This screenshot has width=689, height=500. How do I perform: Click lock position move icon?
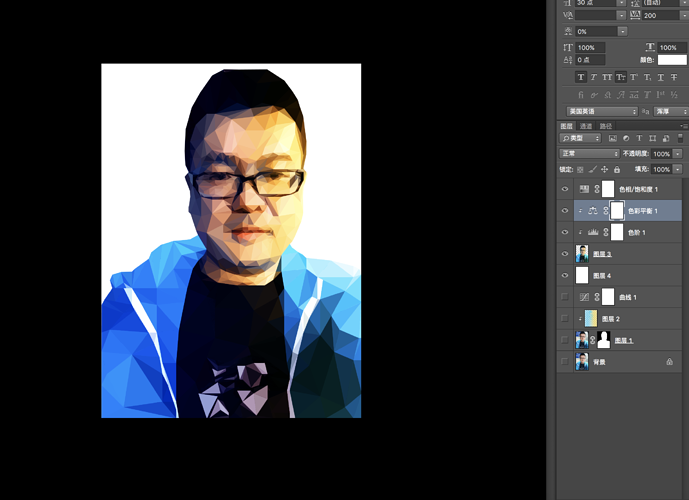tap(605, 170)
